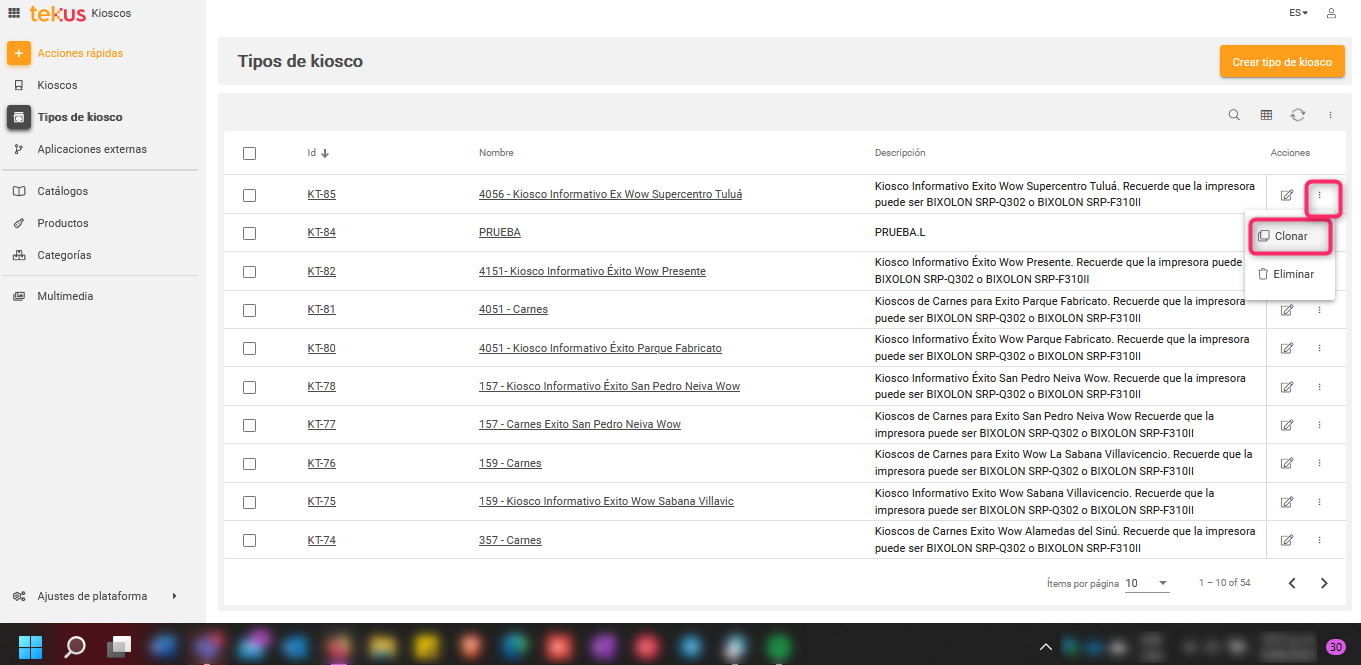Open the column view grid icon
Image resolution: width=1361 pixels, height=665 pixels.
point(1266,115)
